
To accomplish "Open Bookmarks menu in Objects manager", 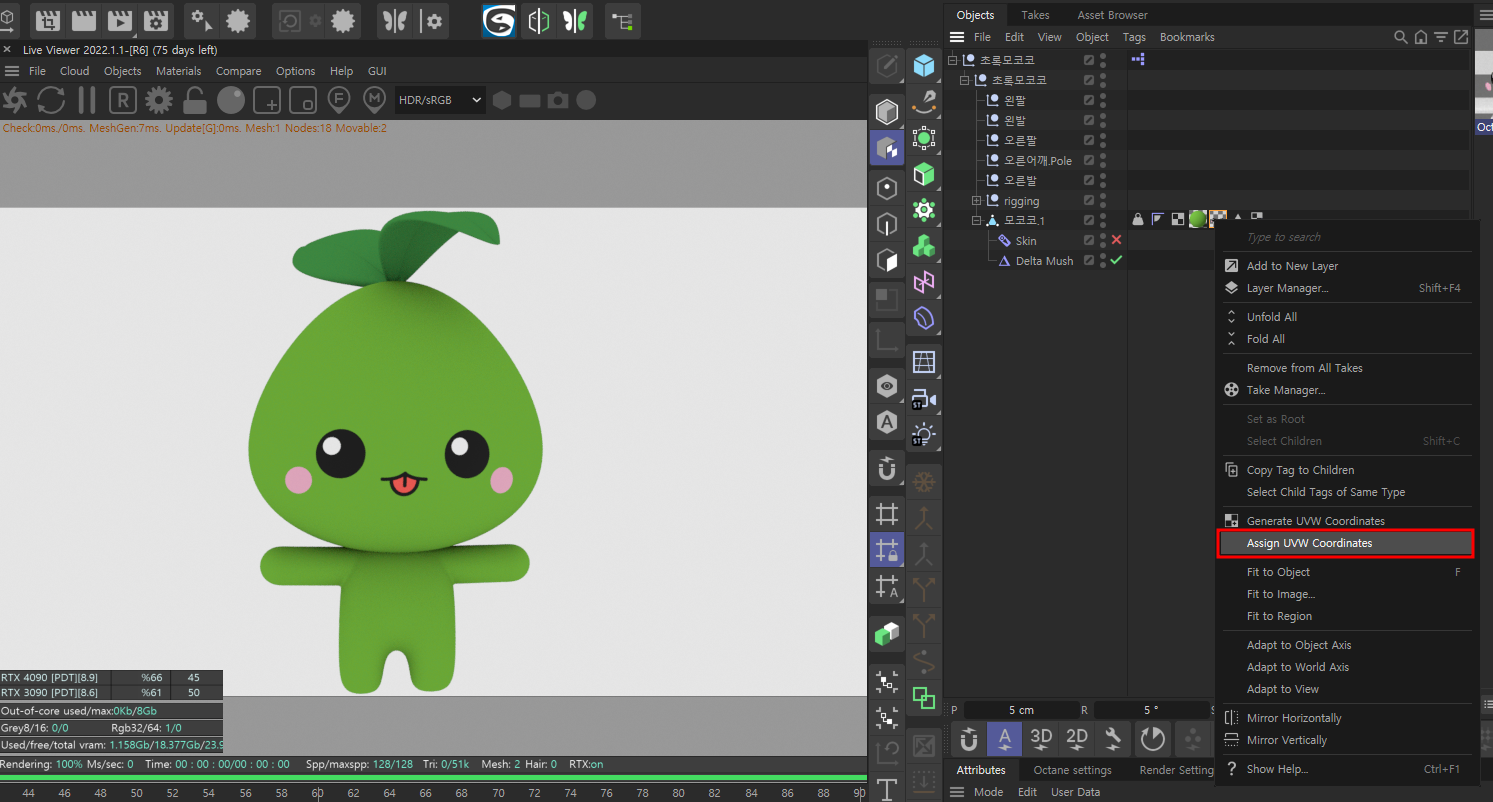I will point(1187,37).
